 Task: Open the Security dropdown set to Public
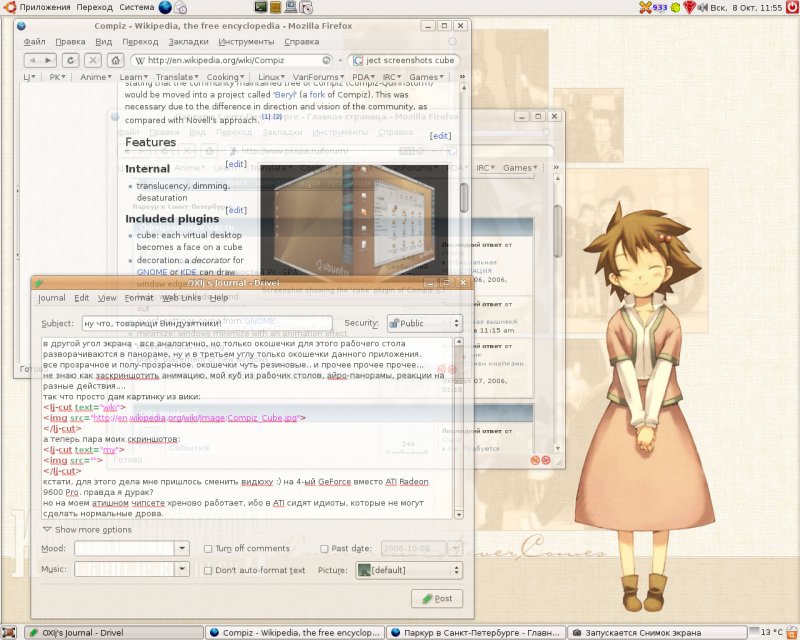[424, 323]
